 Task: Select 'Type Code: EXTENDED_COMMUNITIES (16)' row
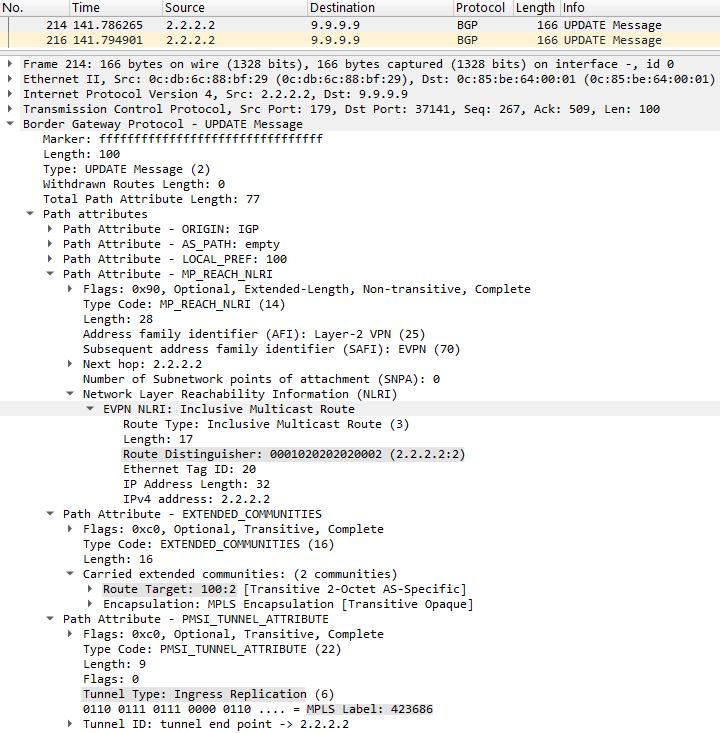pyautogui.click(x=208, y=544)
